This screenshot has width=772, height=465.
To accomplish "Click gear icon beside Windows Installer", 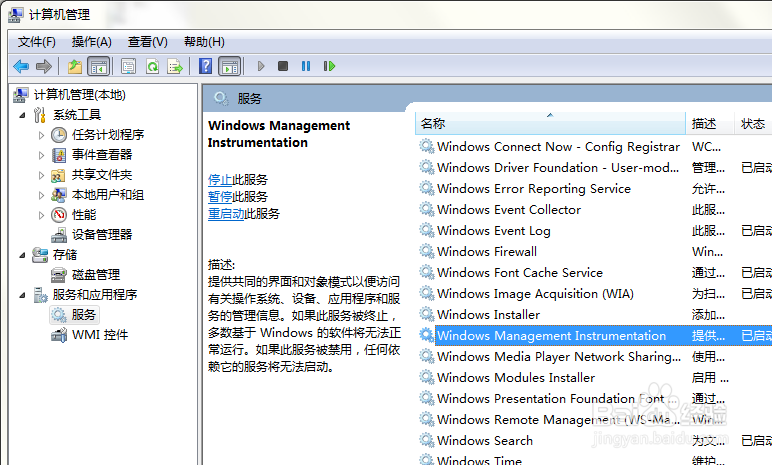I will point(426,314).
